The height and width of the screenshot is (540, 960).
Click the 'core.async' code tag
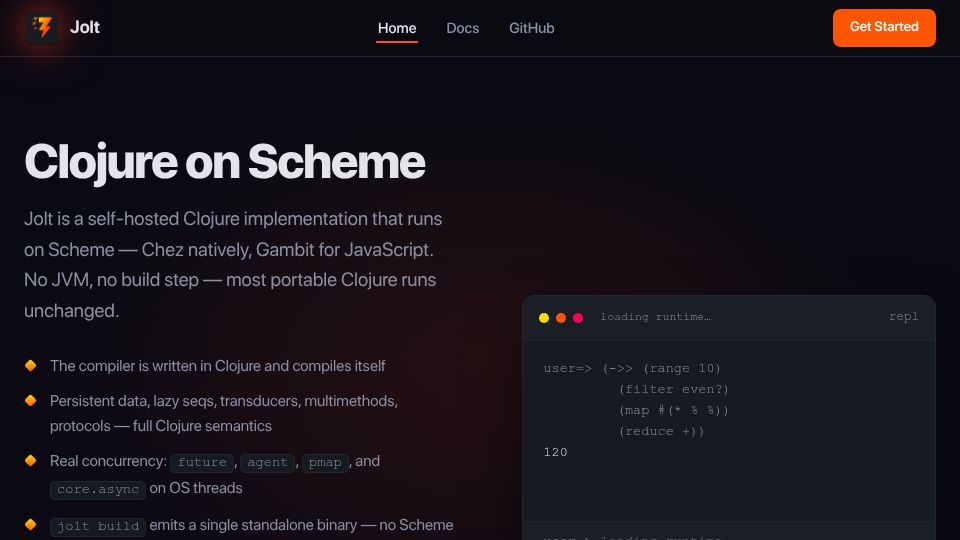98,490
